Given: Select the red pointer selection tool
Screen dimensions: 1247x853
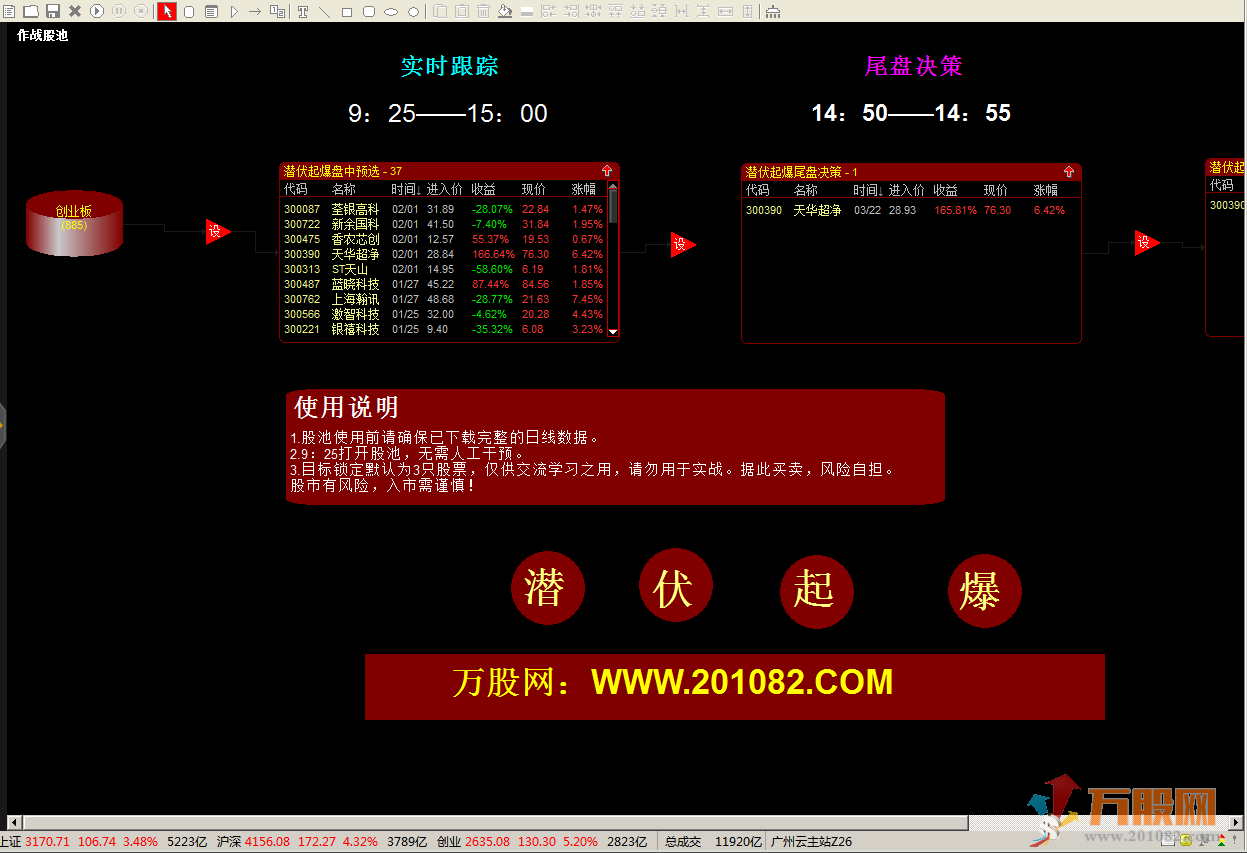Looking at the screenshot, I should 167,11.
